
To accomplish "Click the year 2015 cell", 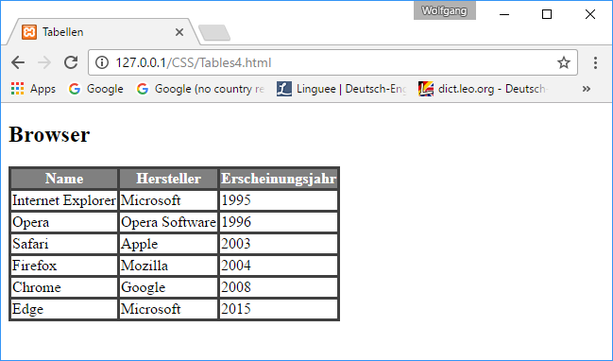I will tap(278, 309).
